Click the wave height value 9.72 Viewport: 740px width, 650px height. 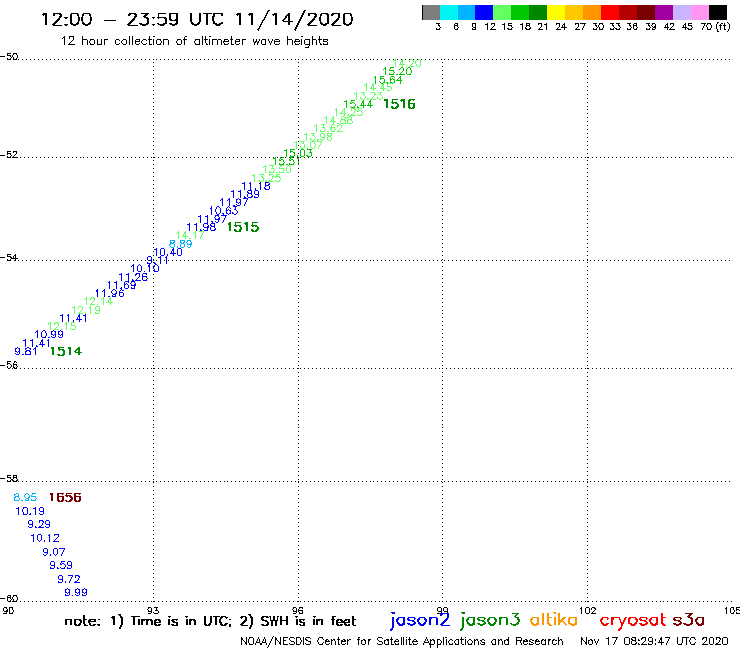pyautogui.click(x=69, y=579)
